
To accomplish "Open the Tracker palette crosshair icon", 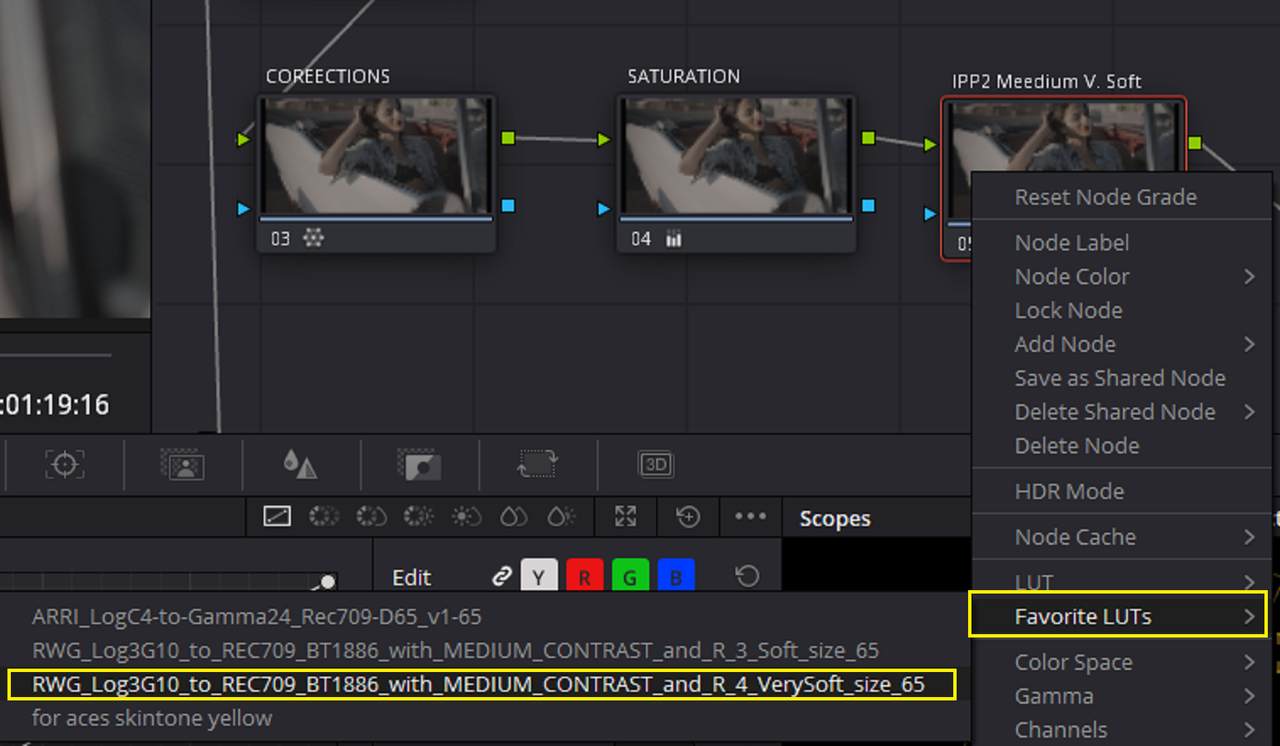I will 65,465.
